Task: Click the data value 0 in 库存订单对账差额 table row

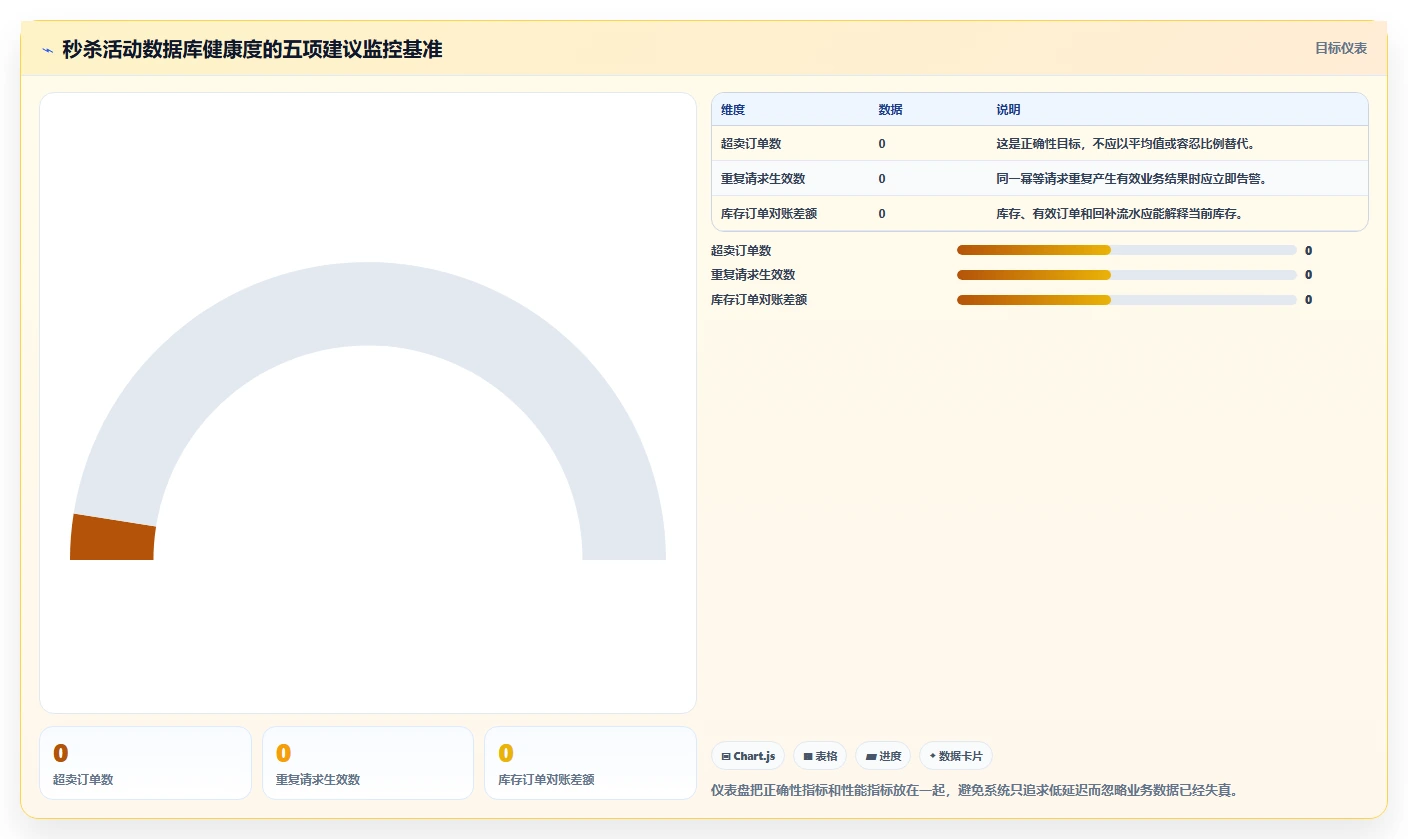Action: tap(882, 214)
